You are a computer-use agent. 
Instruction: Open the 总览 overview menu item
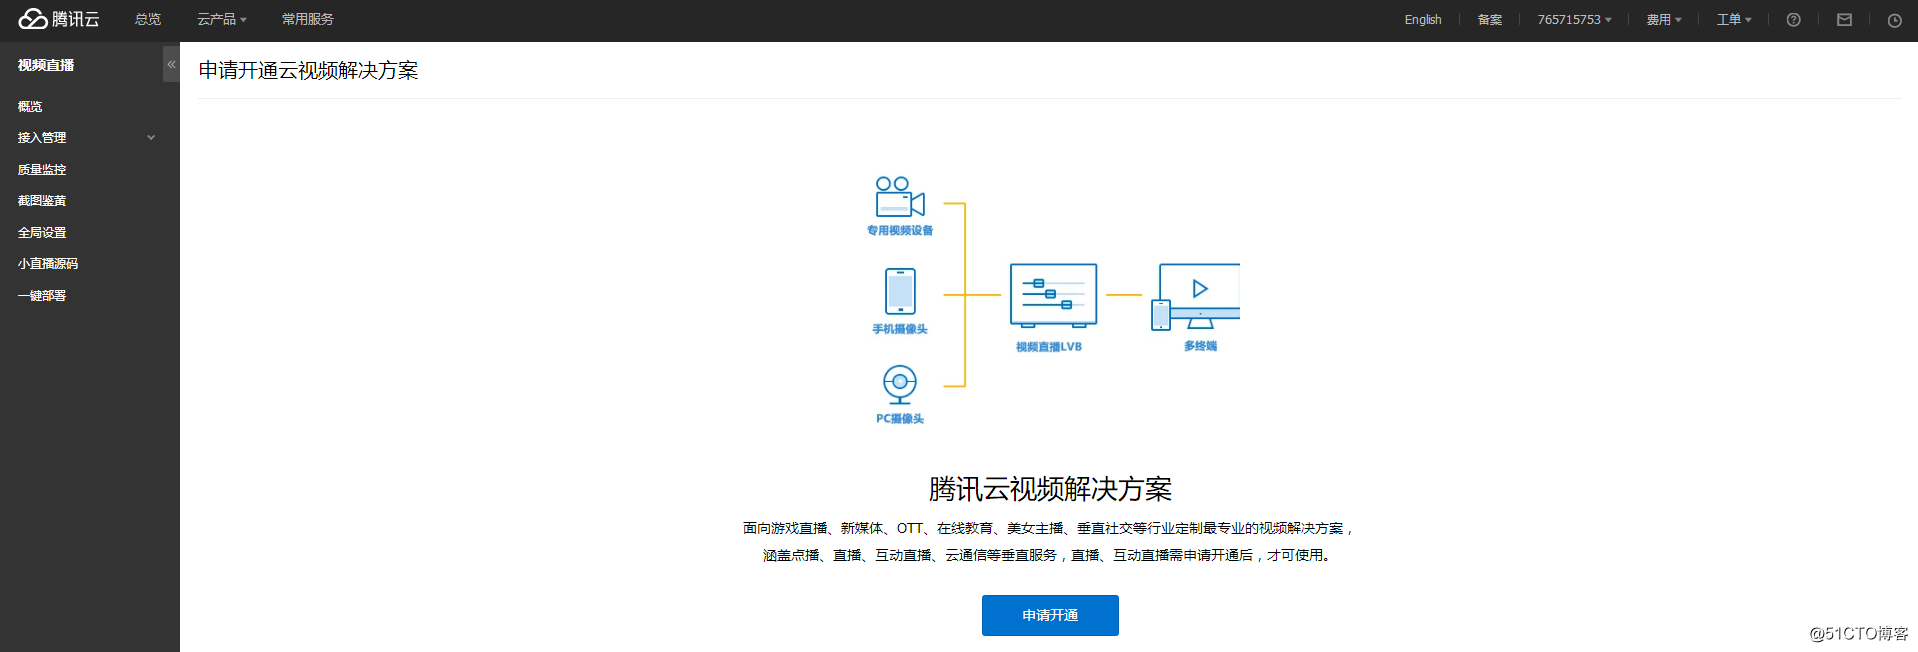coord(148,19)
